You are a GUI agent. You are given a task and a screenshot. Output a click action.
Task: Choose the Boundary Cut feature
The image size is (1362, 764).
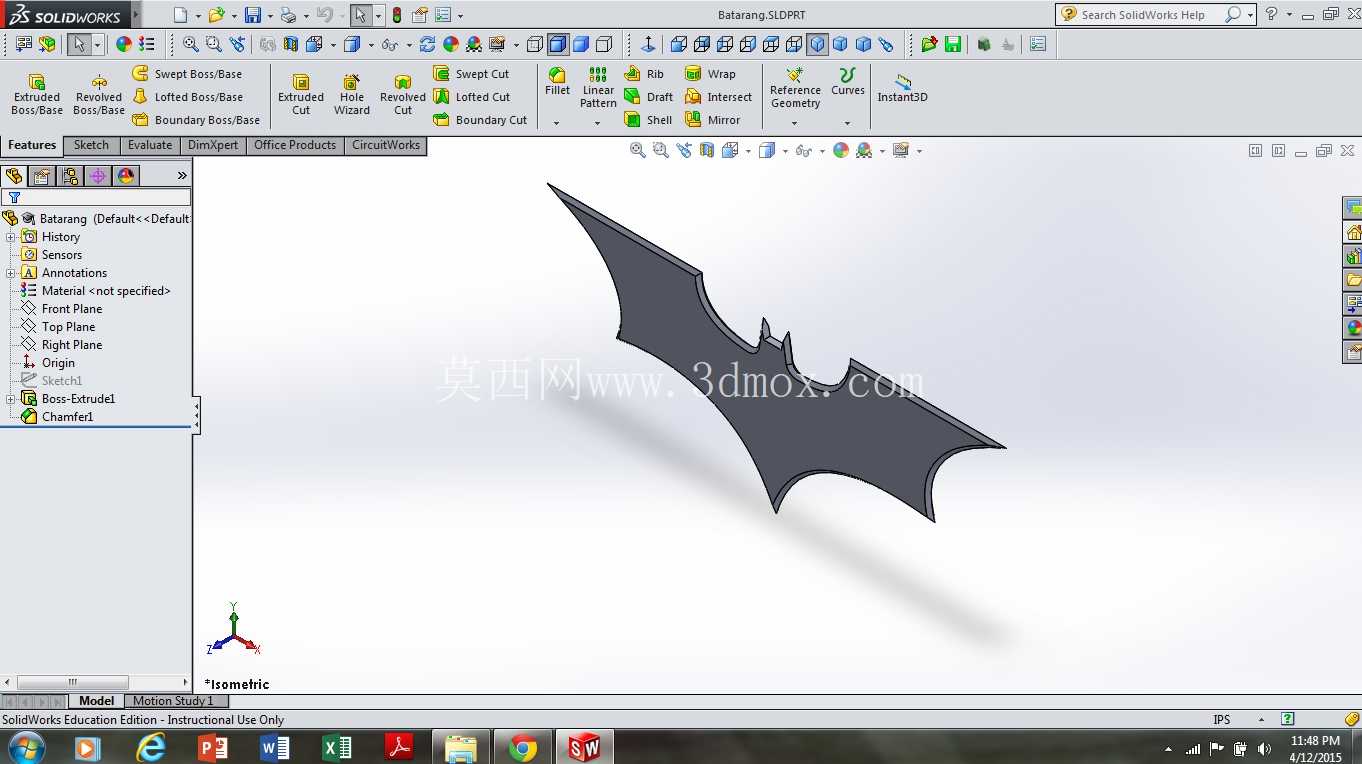point(480,120)
